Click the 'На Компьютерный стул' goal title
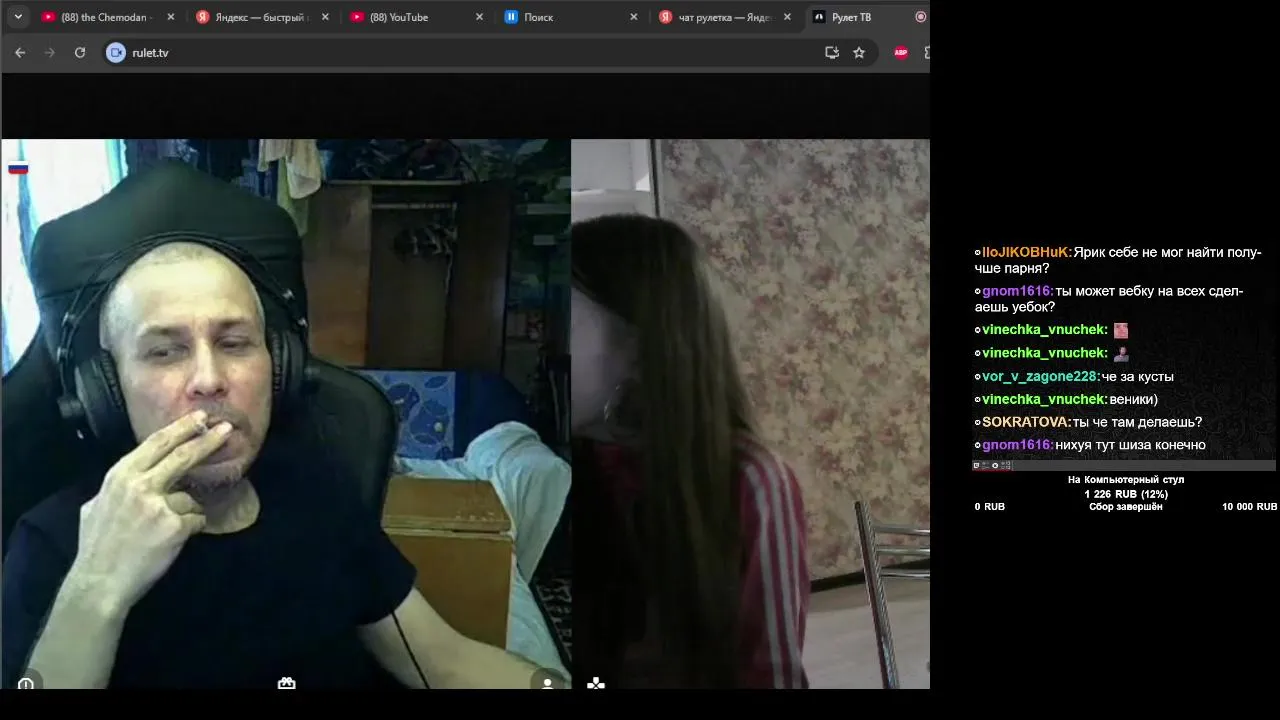The image size is (1280, 720). tap(1126, 480)
